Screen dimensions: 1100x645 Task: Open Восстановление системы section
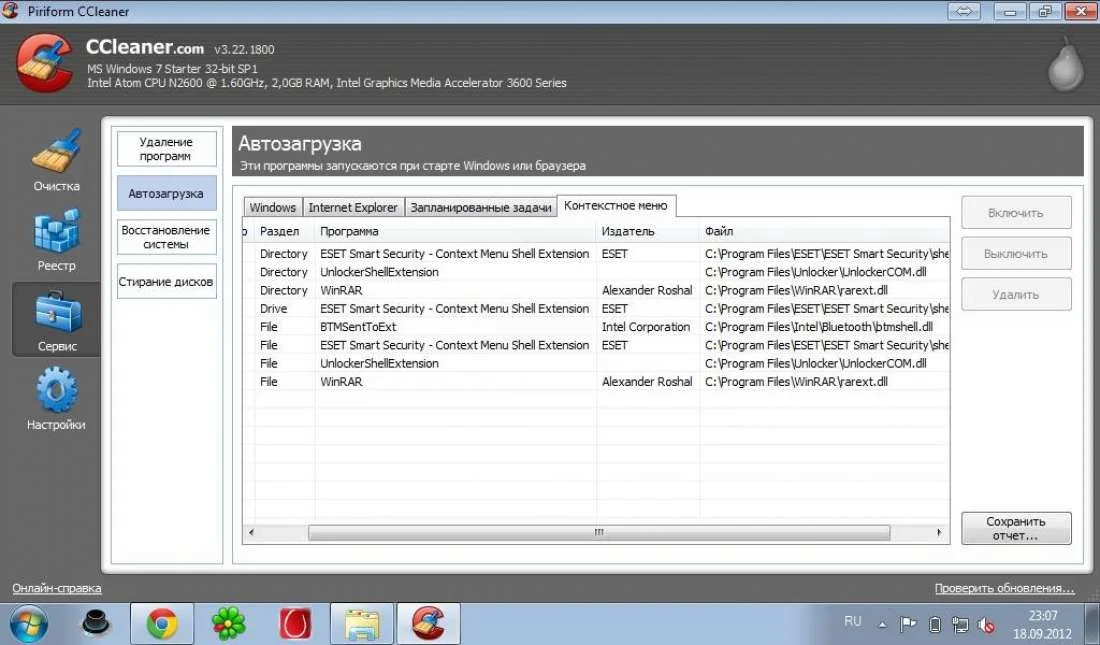coord(166,237)
